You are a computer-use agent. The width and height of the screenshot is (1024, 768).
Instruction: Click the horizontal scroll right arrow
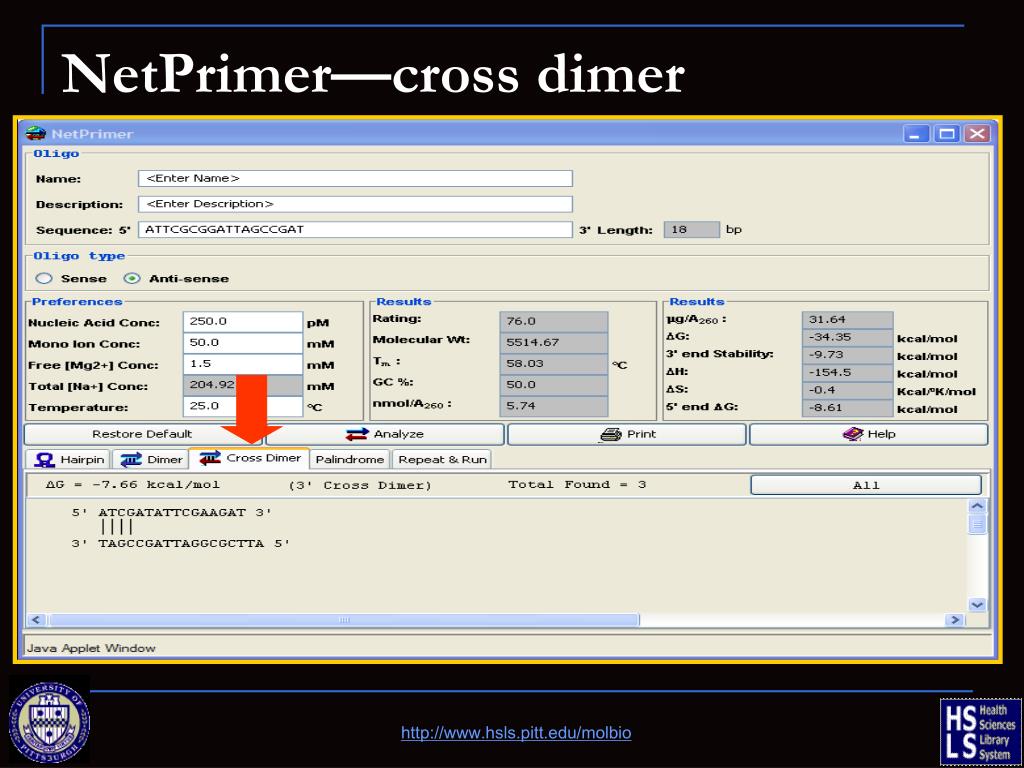(x=955, y=620)
